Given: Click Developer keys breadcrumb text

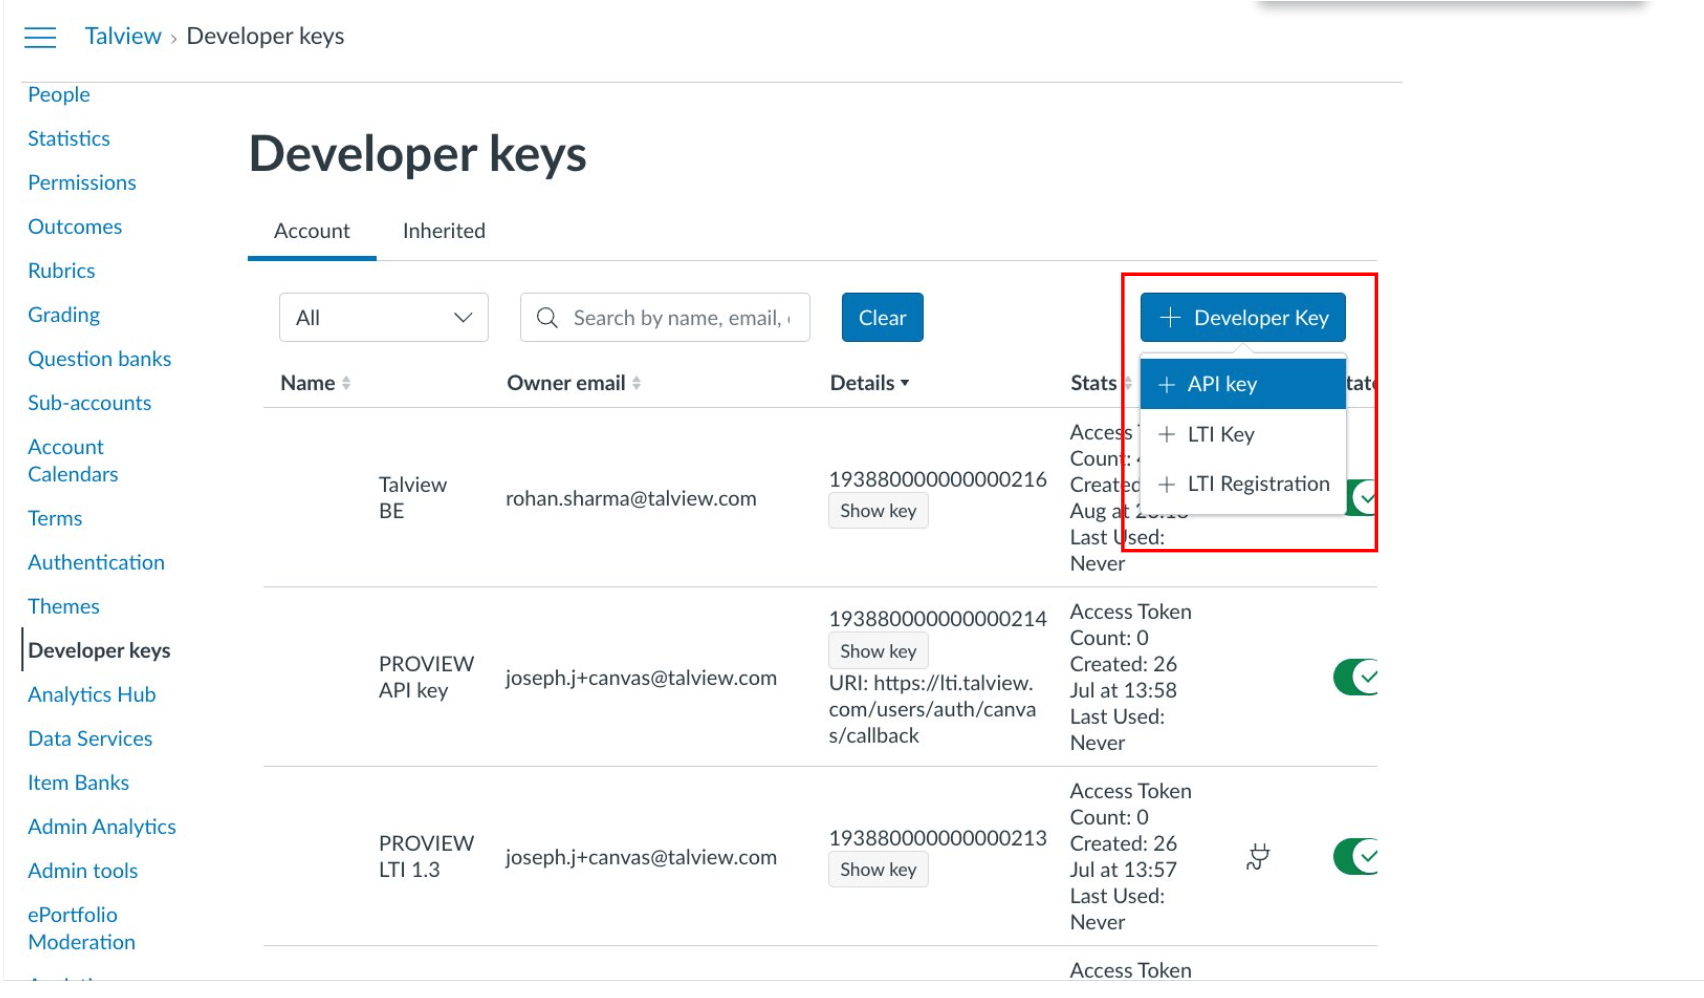Looking at the screenshot, I should click(x=265, y=36).
